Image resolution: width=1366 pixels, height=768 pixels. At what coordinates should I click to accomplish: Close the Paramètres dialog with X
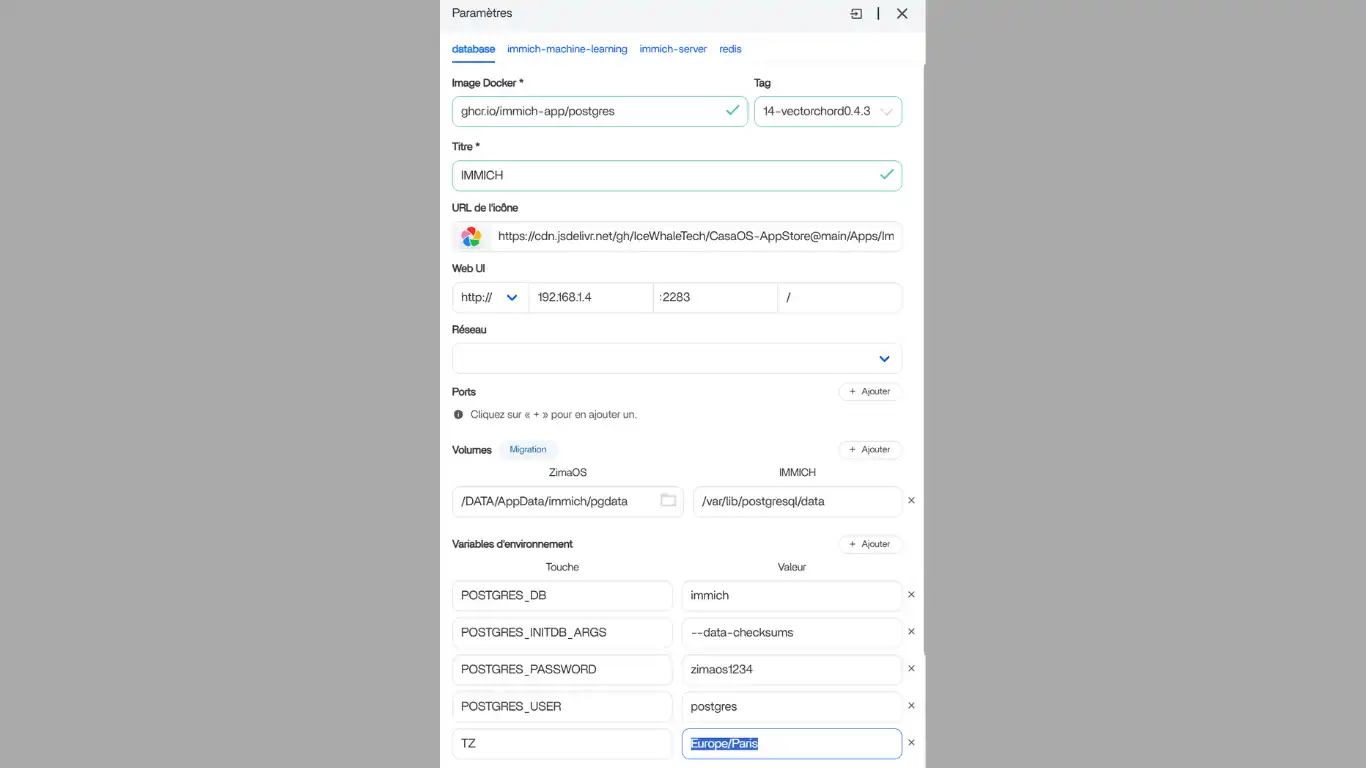(902, 14)
